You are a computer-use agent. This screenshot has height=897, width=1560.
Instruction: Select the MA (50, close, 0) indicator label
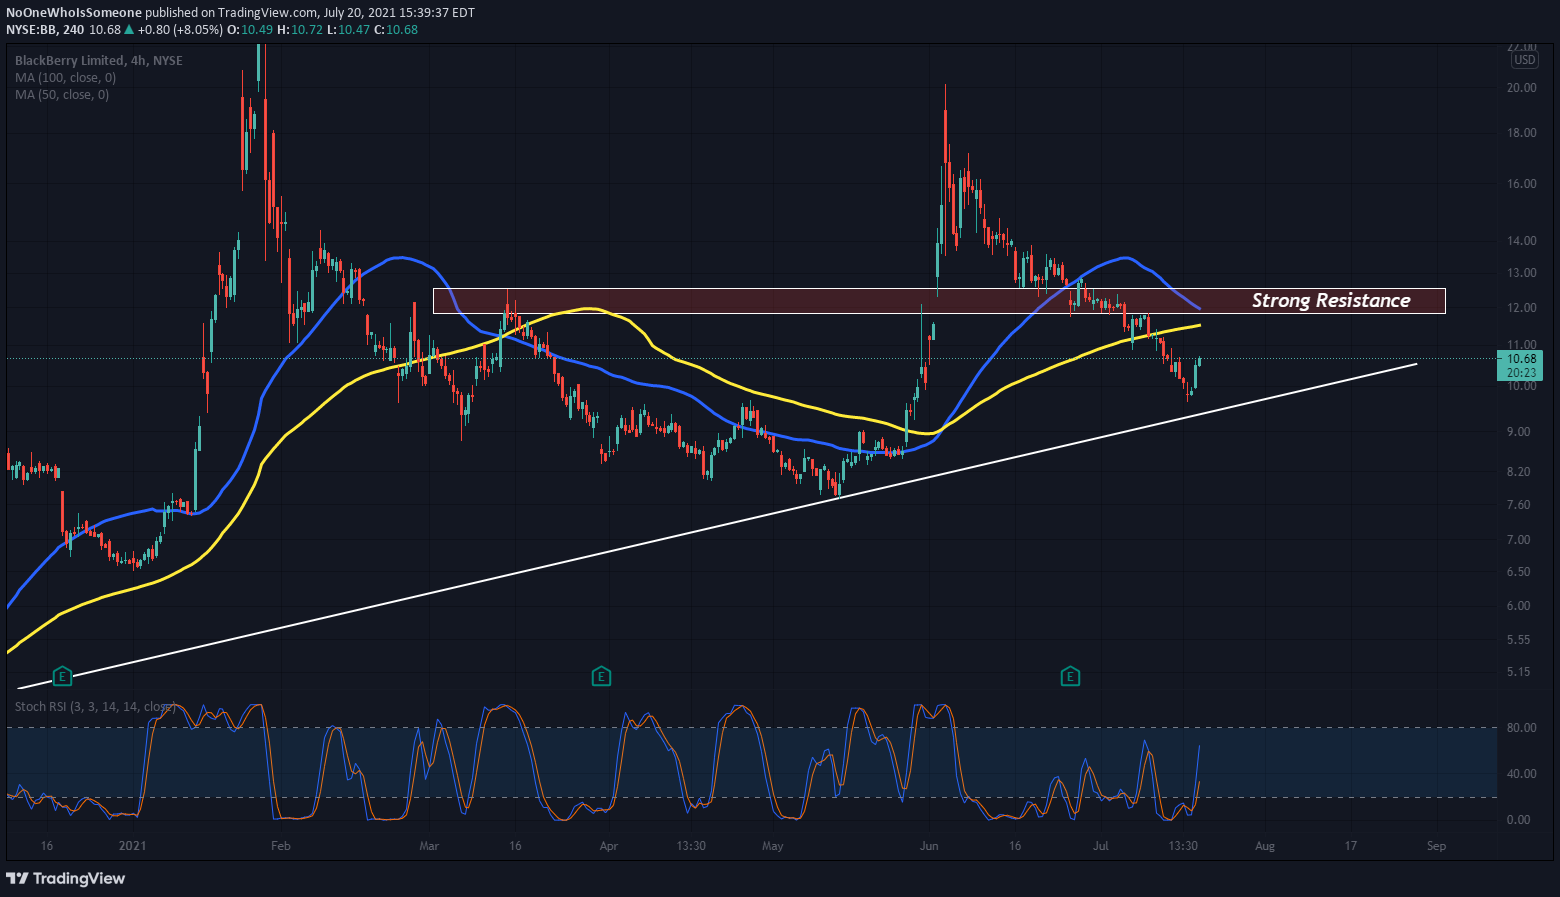(x=62, y=94)
